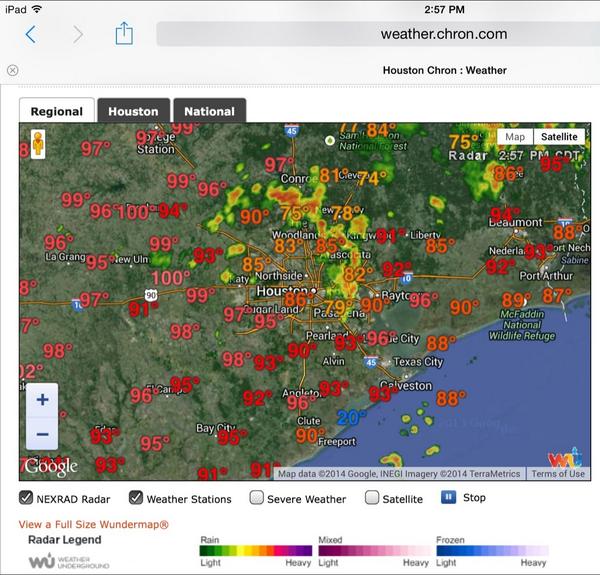The image size is (600, 575).
Task: Switch to the Houston tab
Action: [x=133, y=111]
